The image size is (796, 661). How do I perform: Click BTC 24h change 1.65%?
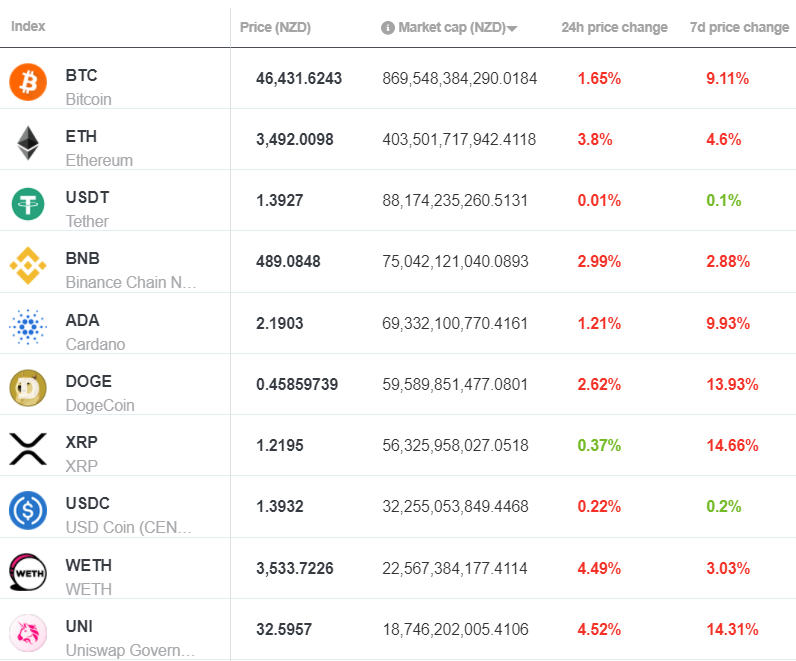(599, 78)
